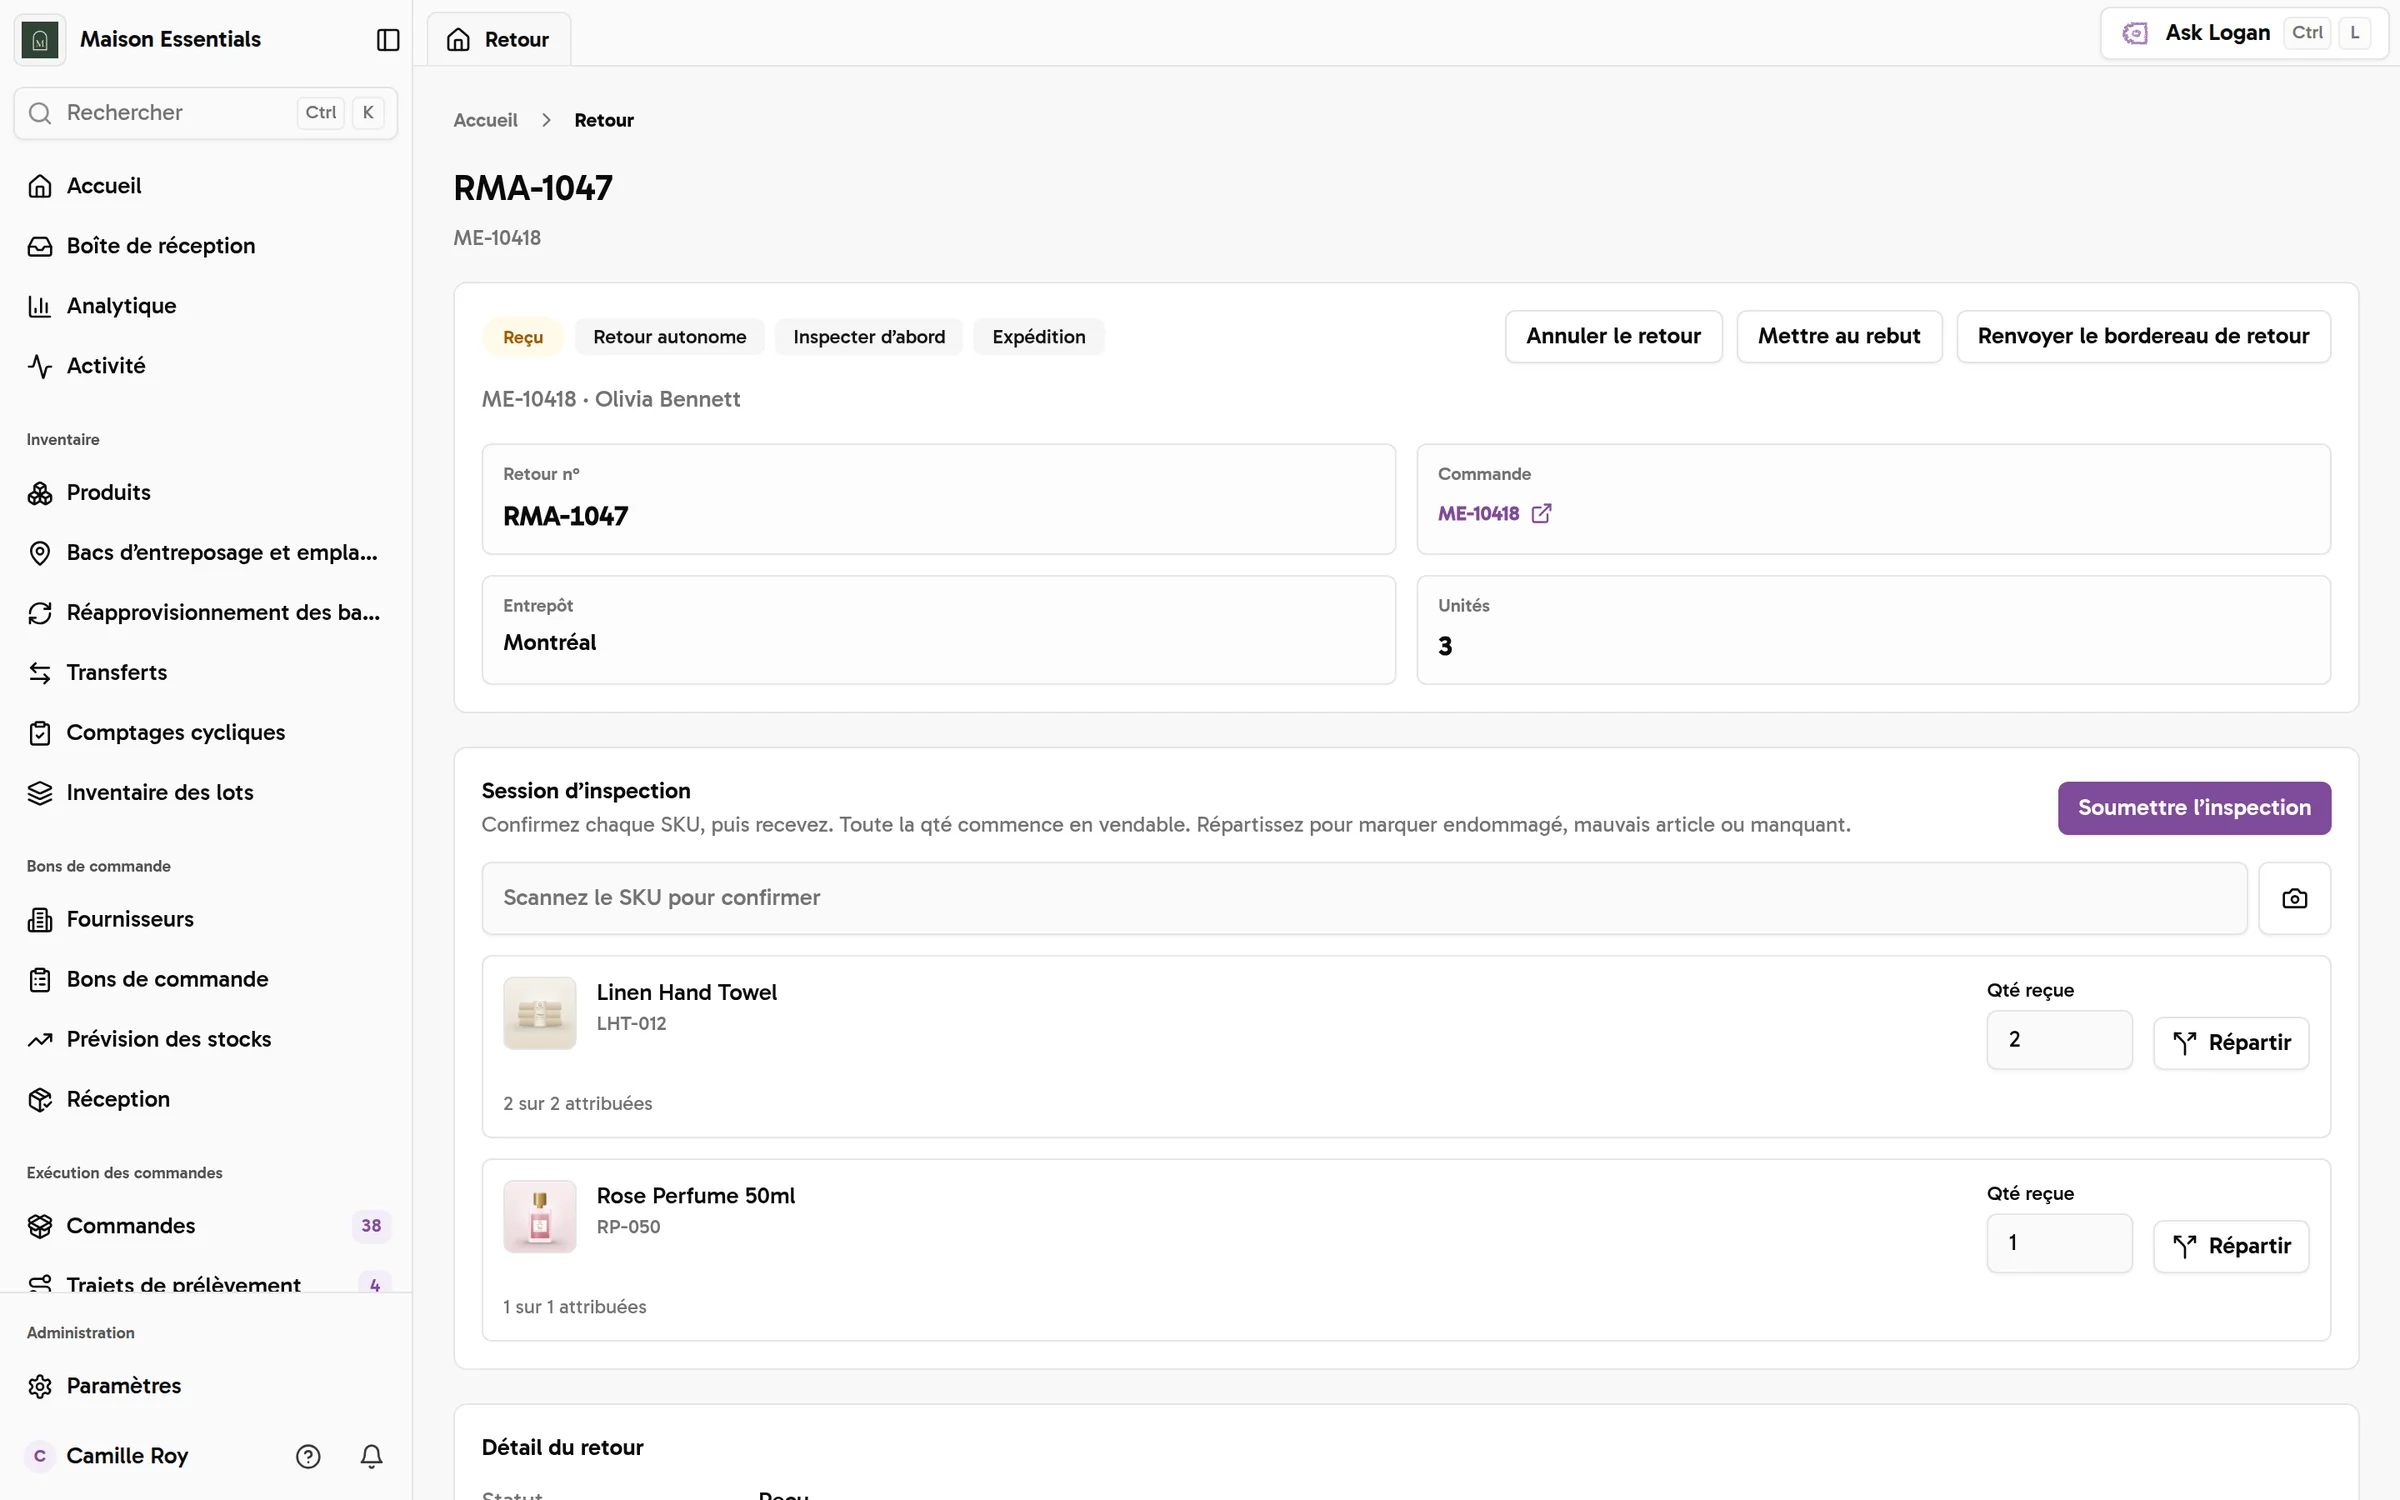Open Commandes with 38 badge
This screenshot has width=2400, height=1500.
pos(206,1226)
